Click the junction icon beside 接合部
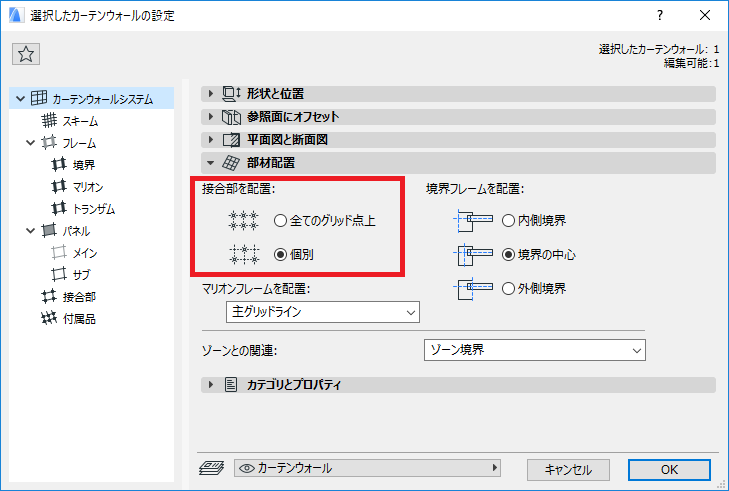The image size is (729, 491). coord(49,296)
